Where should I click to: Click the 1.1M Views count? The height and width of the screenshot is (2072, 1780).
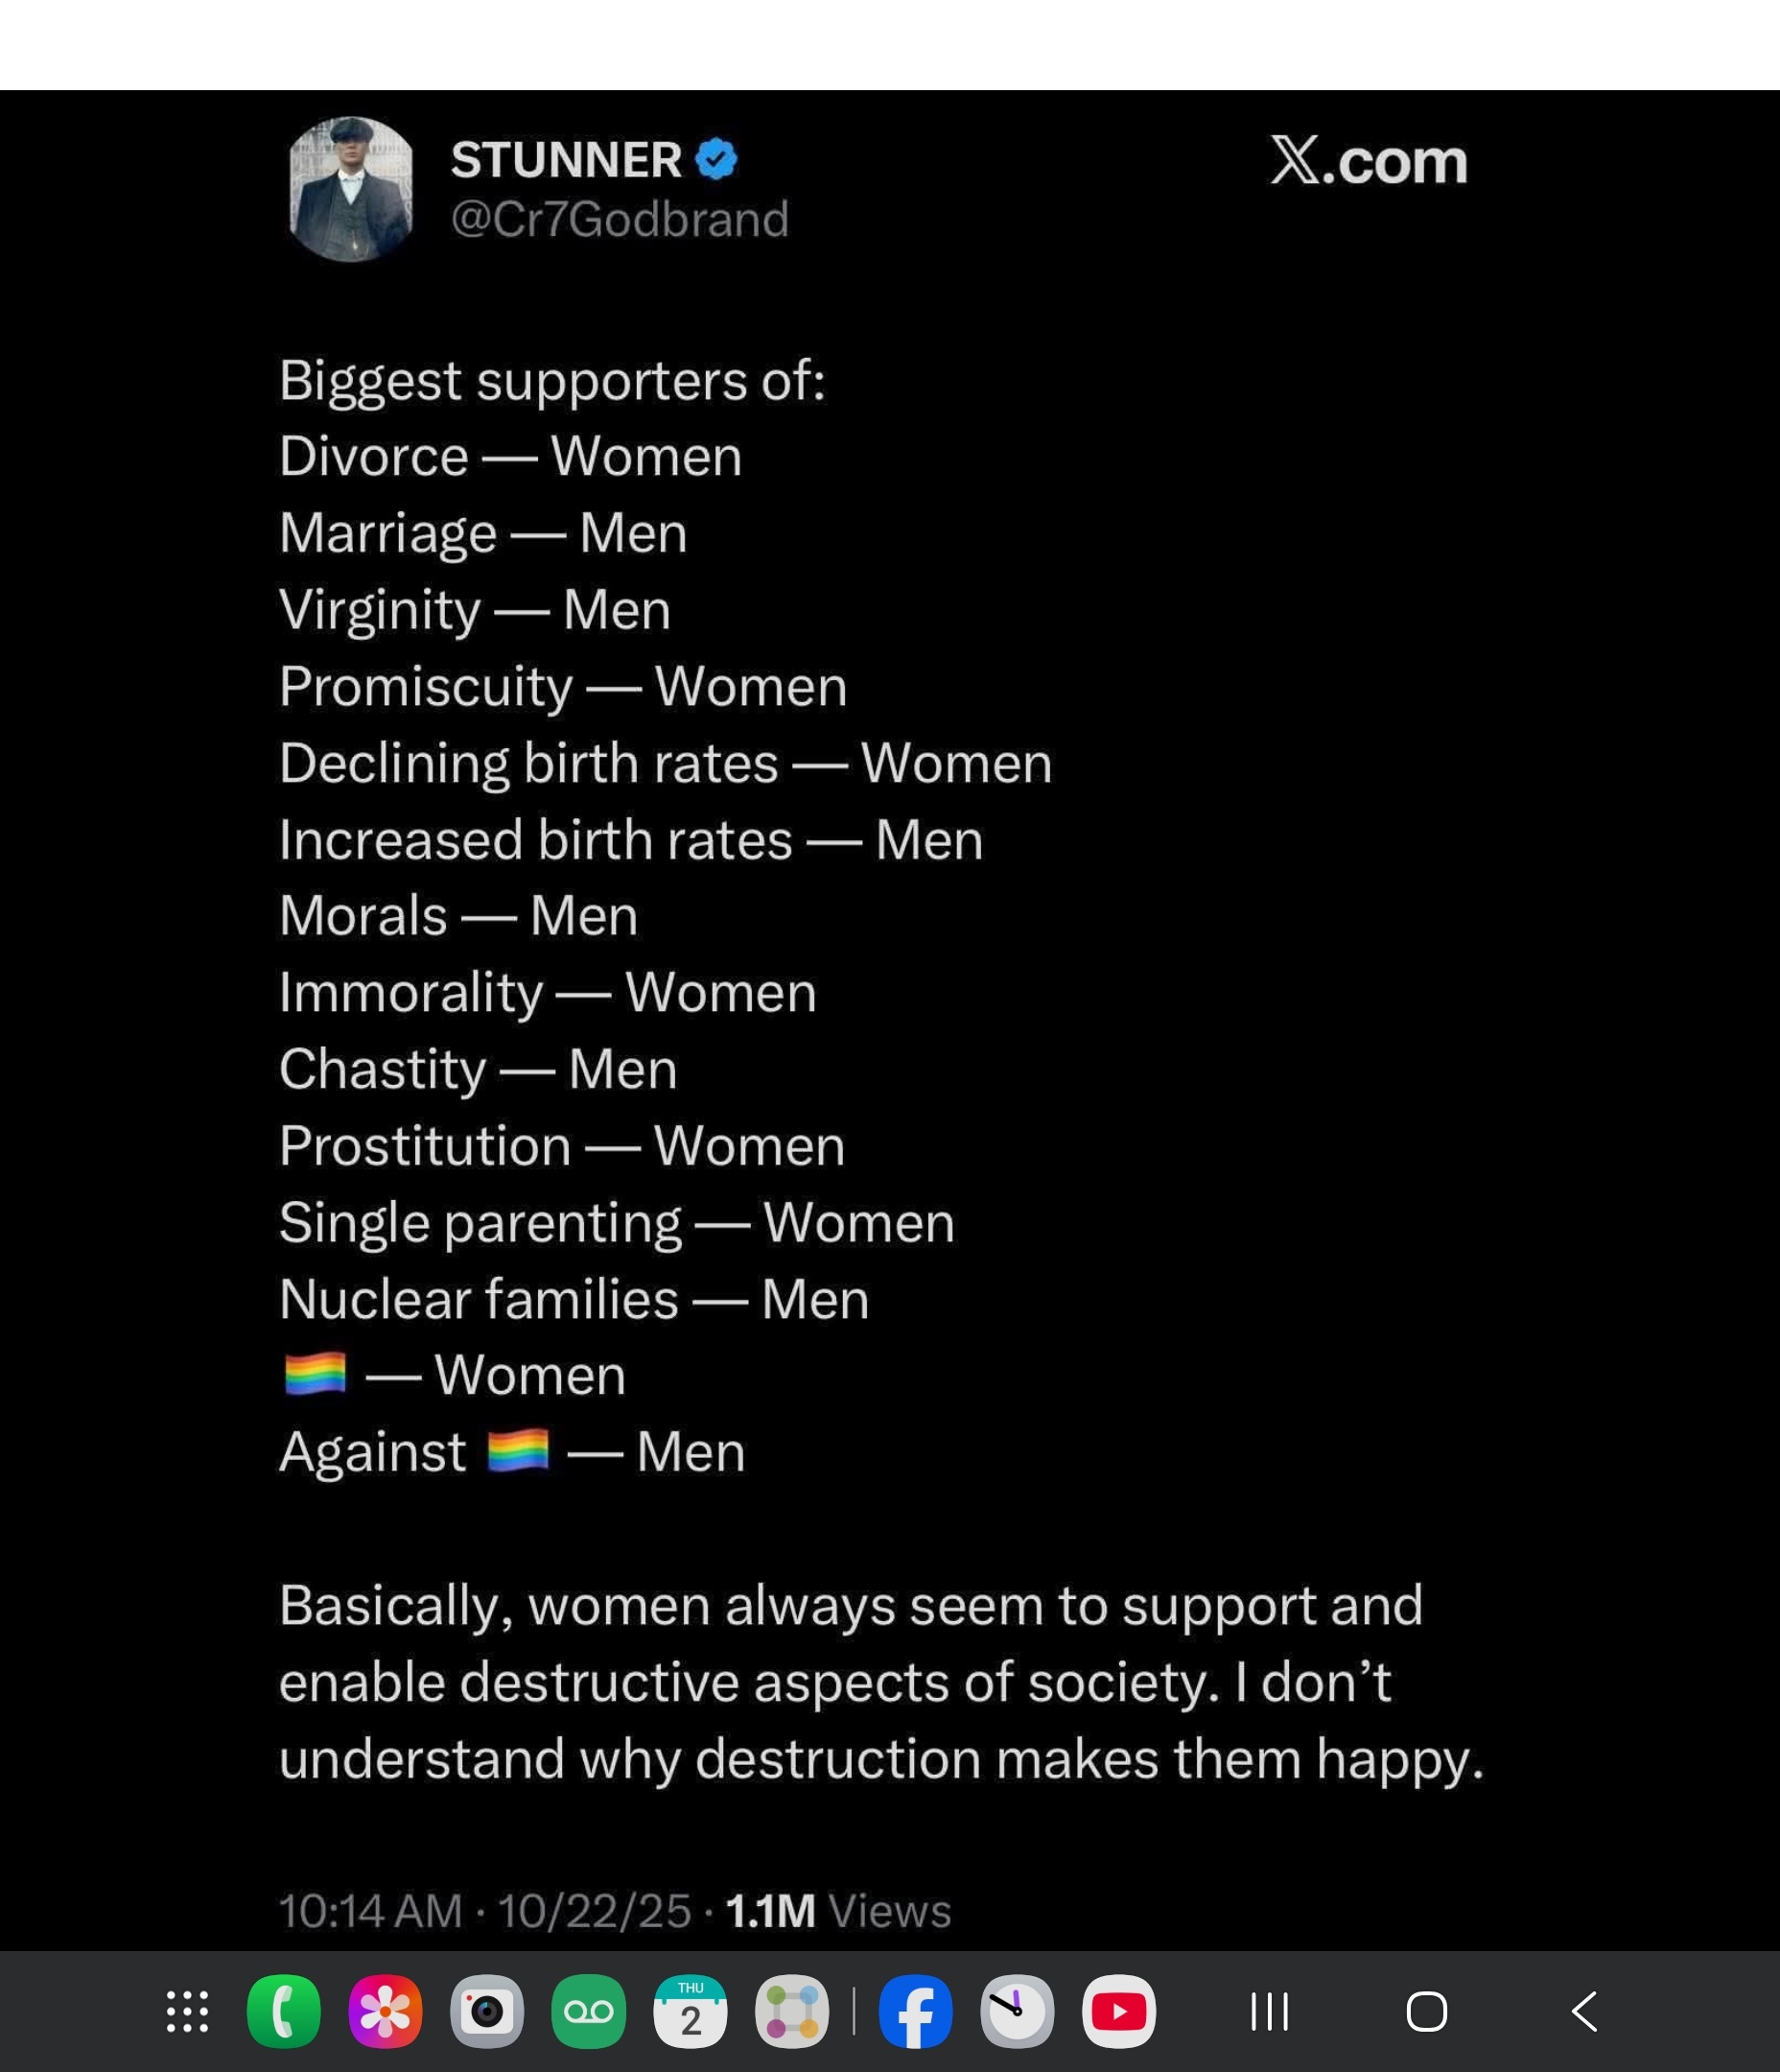click(838, 1911)
